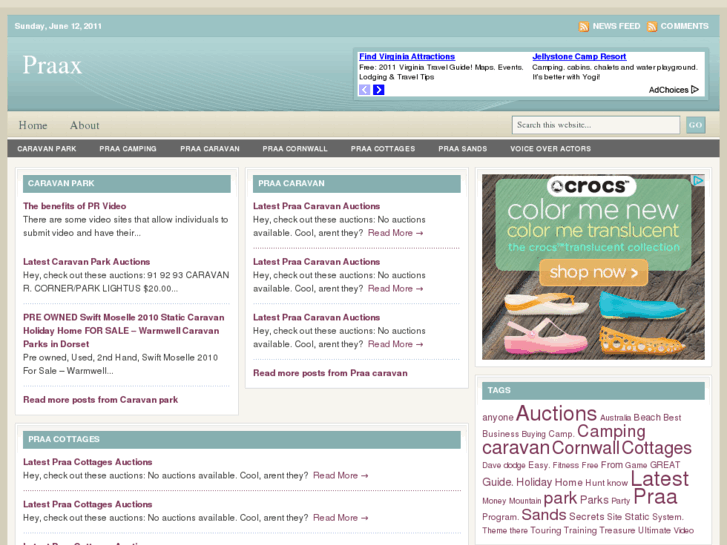Click the Secrets tag

587,517
